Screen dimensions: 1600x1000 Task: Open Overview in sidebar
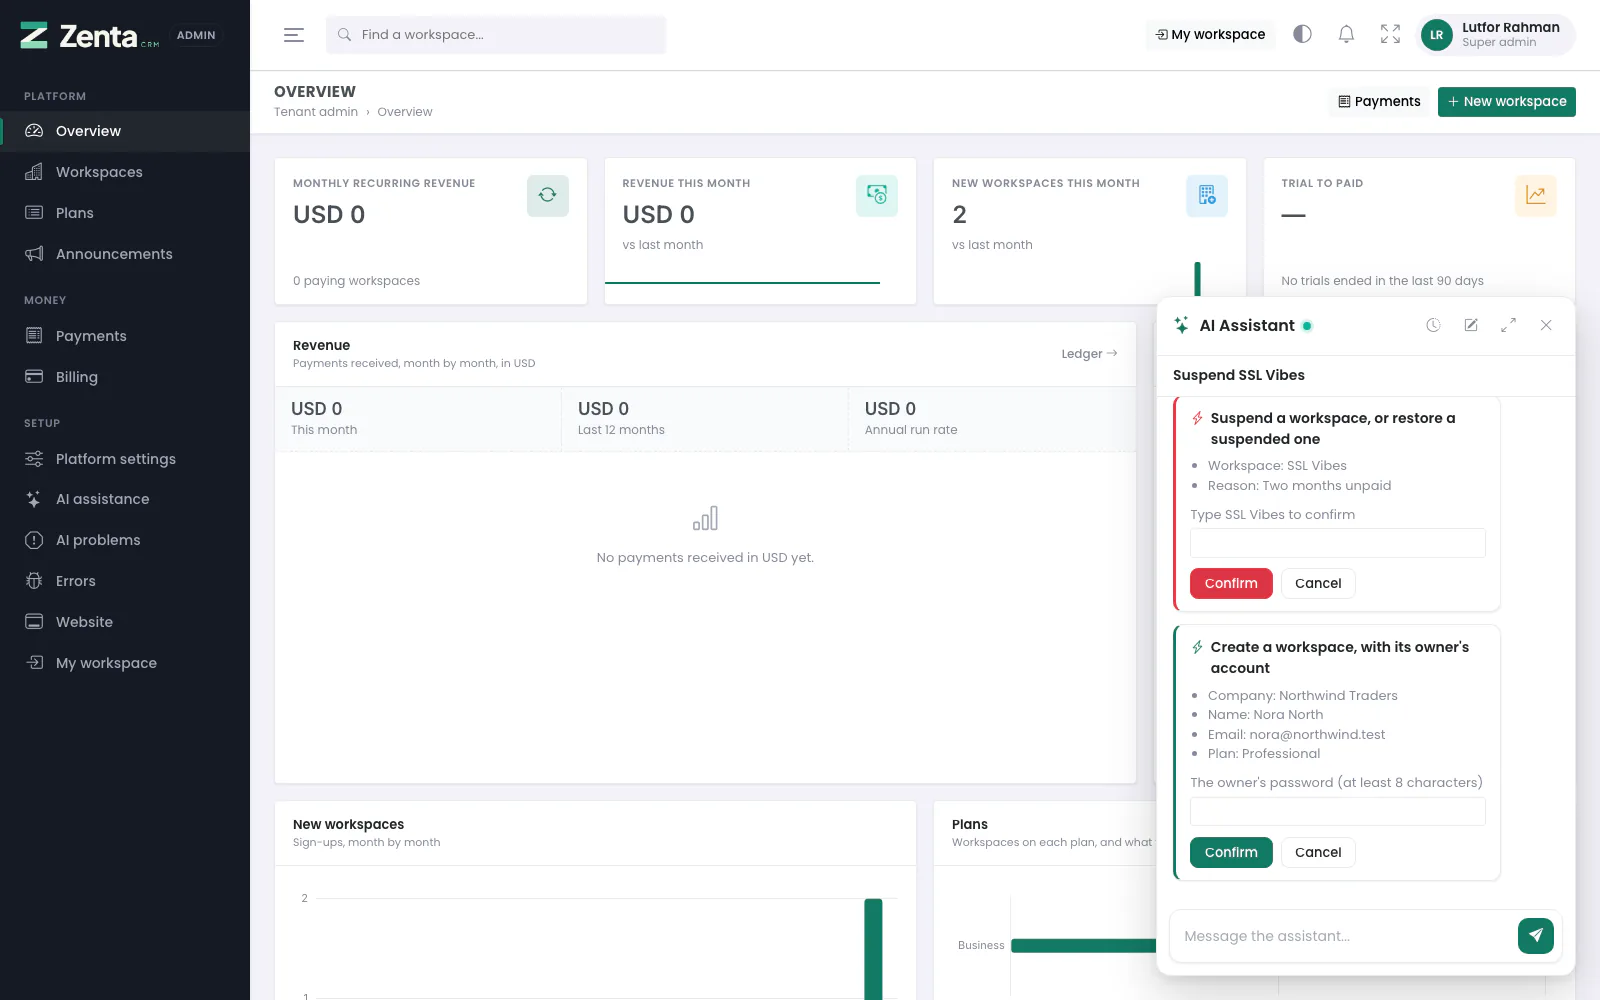click(x=125, y=131)
